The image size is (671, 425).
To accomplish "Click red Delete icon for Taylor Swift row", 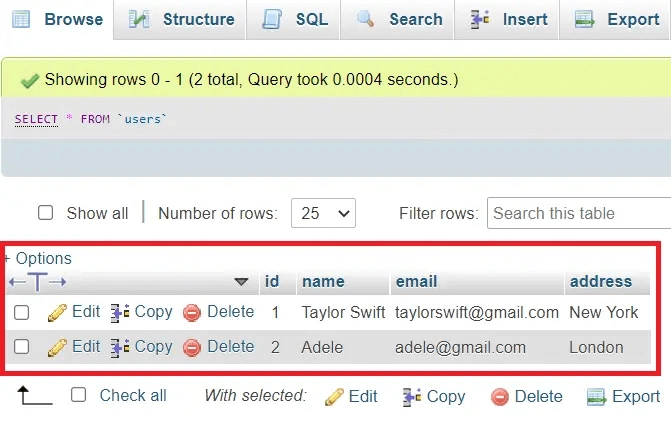I will (192, 312).
